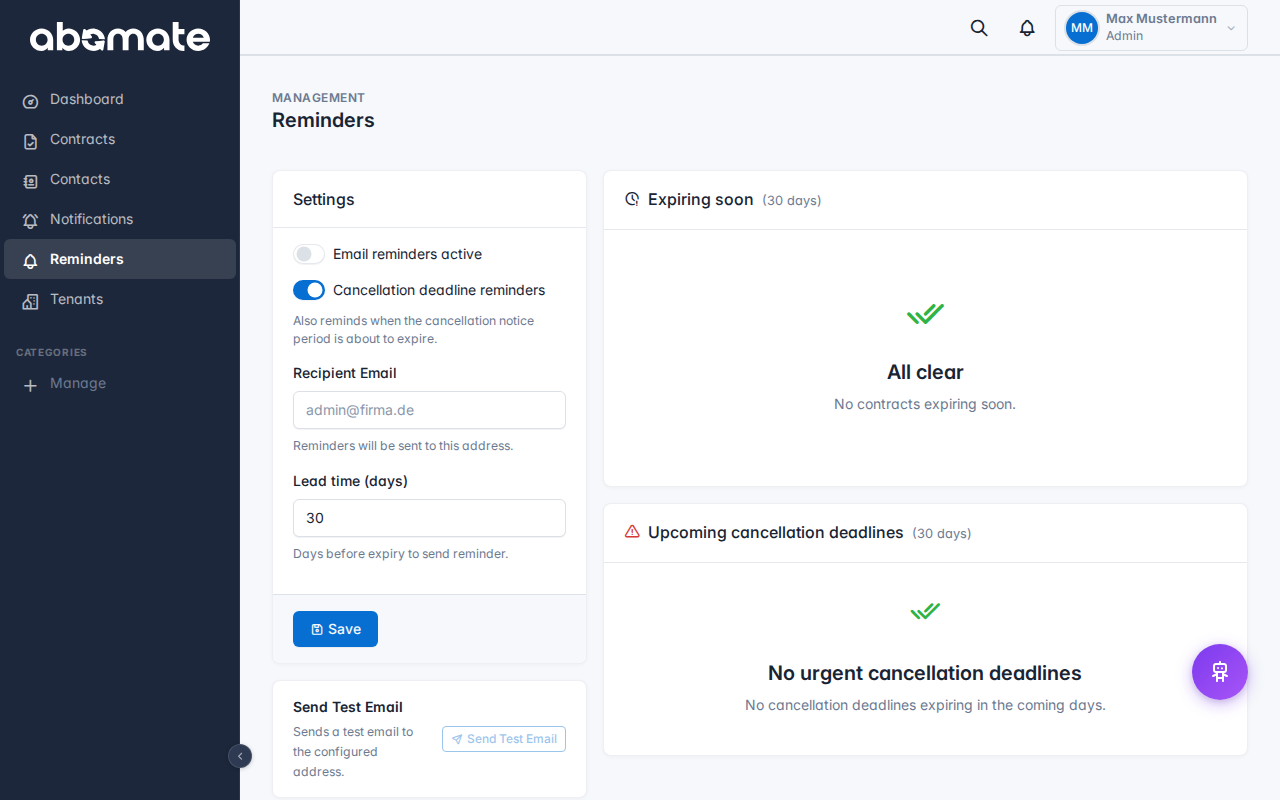The image size is (1280, 800).
Task: Disable the Cancellation deadline reminders switch
Action: (309, 290)
